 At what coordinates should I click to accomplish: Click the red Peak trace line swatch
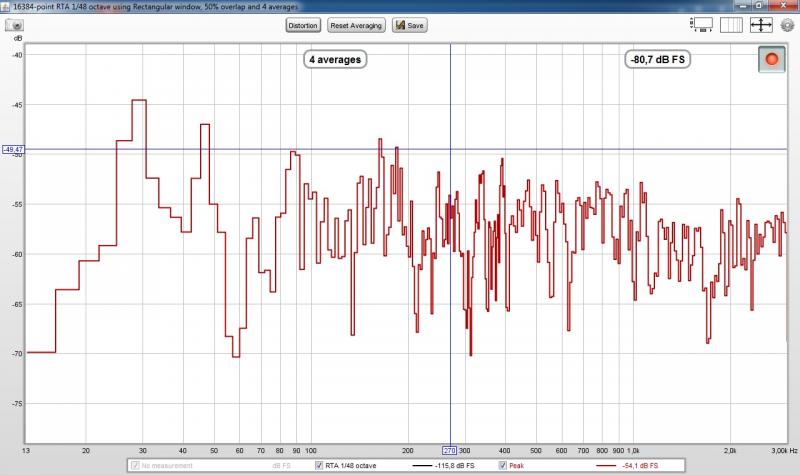tap(606, 466)
